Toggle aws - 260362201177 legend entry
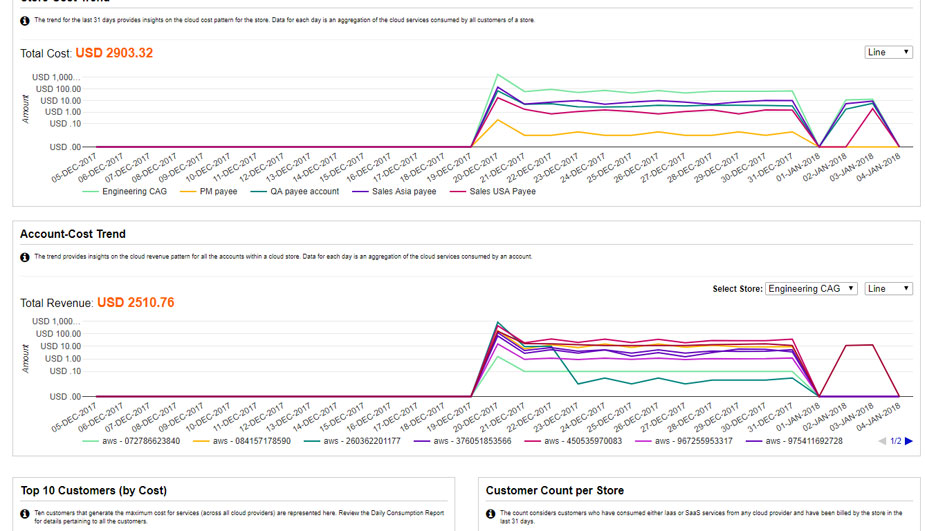Image resolution: width=925 pixels, height=531 pixels. (x=353, y=441)
